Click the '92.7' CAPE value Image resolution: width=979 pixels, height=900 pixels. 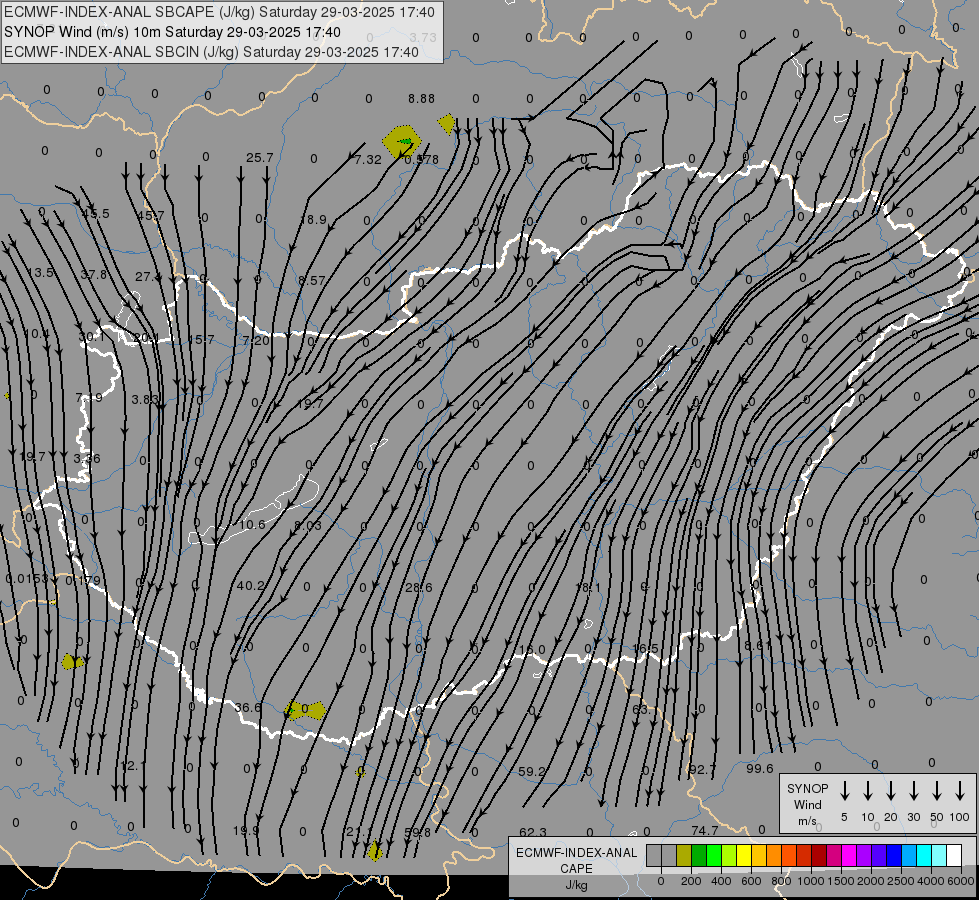tap(702, 769)
